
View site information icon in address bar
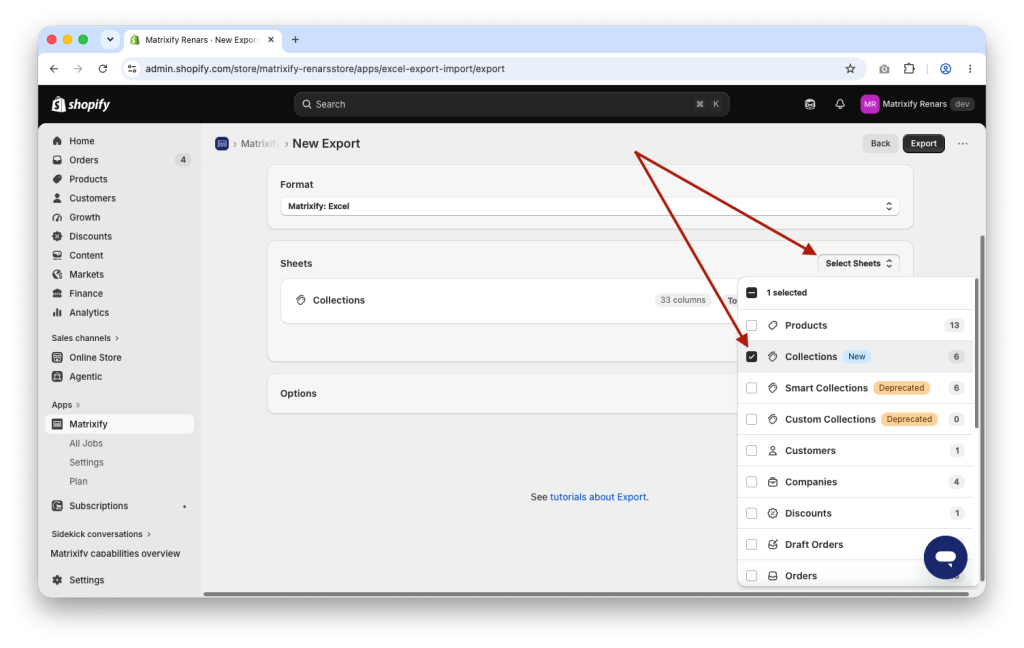[132, 69]
